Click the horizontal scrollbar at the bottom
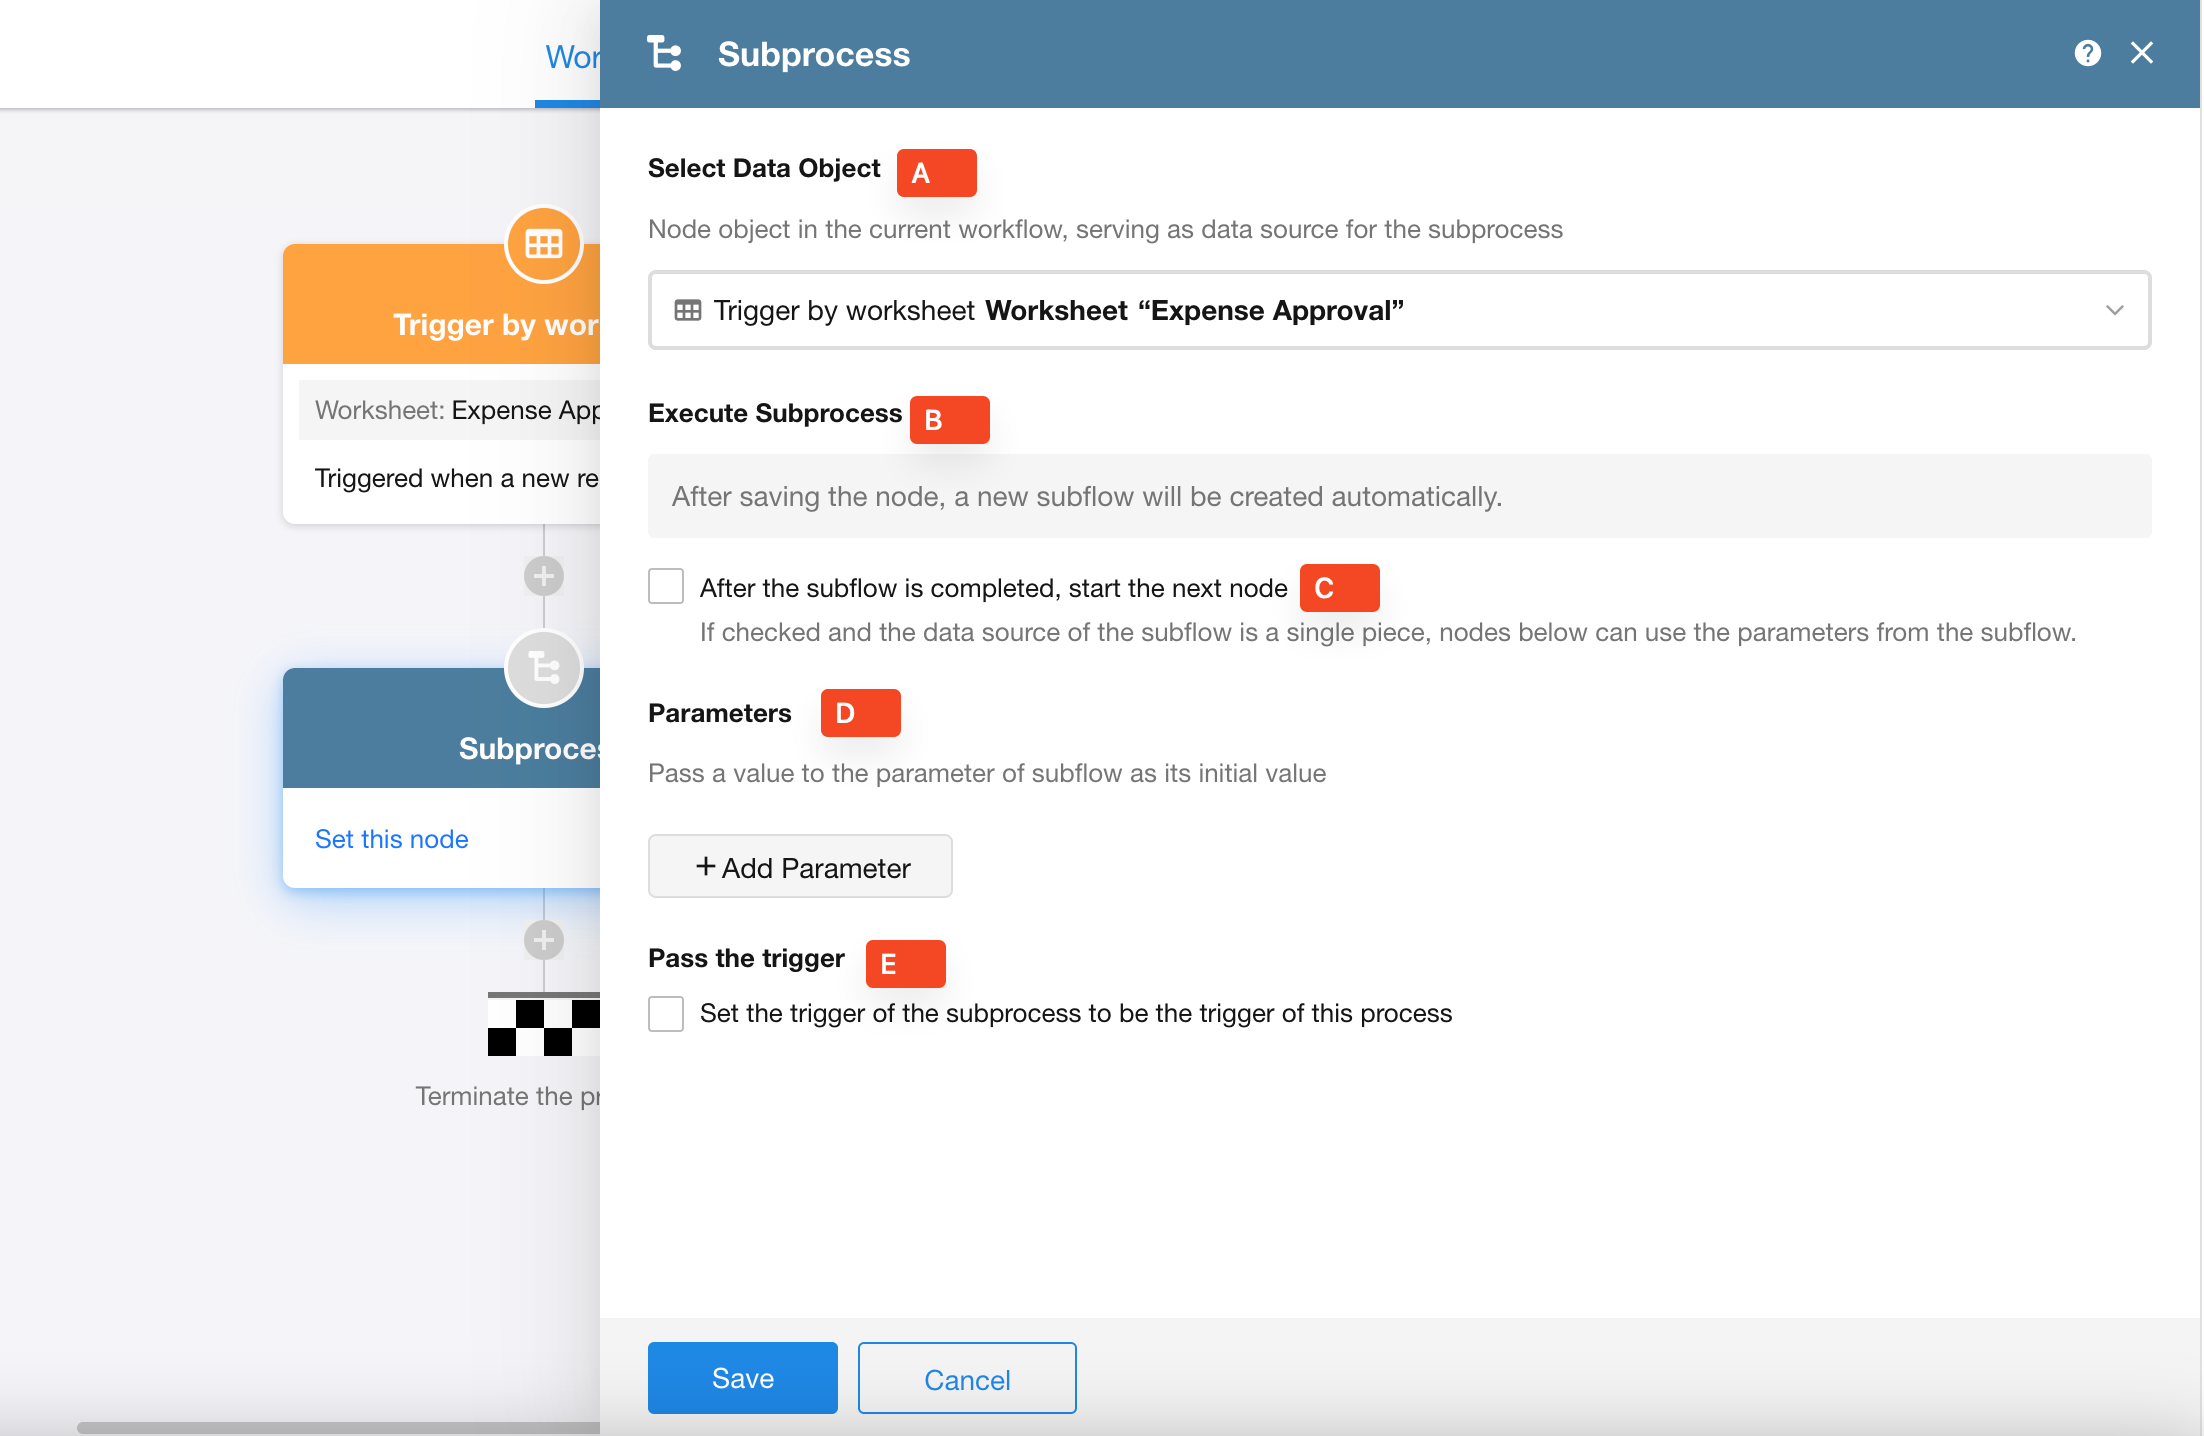 pyautogui.click(x=338, y=1427)
